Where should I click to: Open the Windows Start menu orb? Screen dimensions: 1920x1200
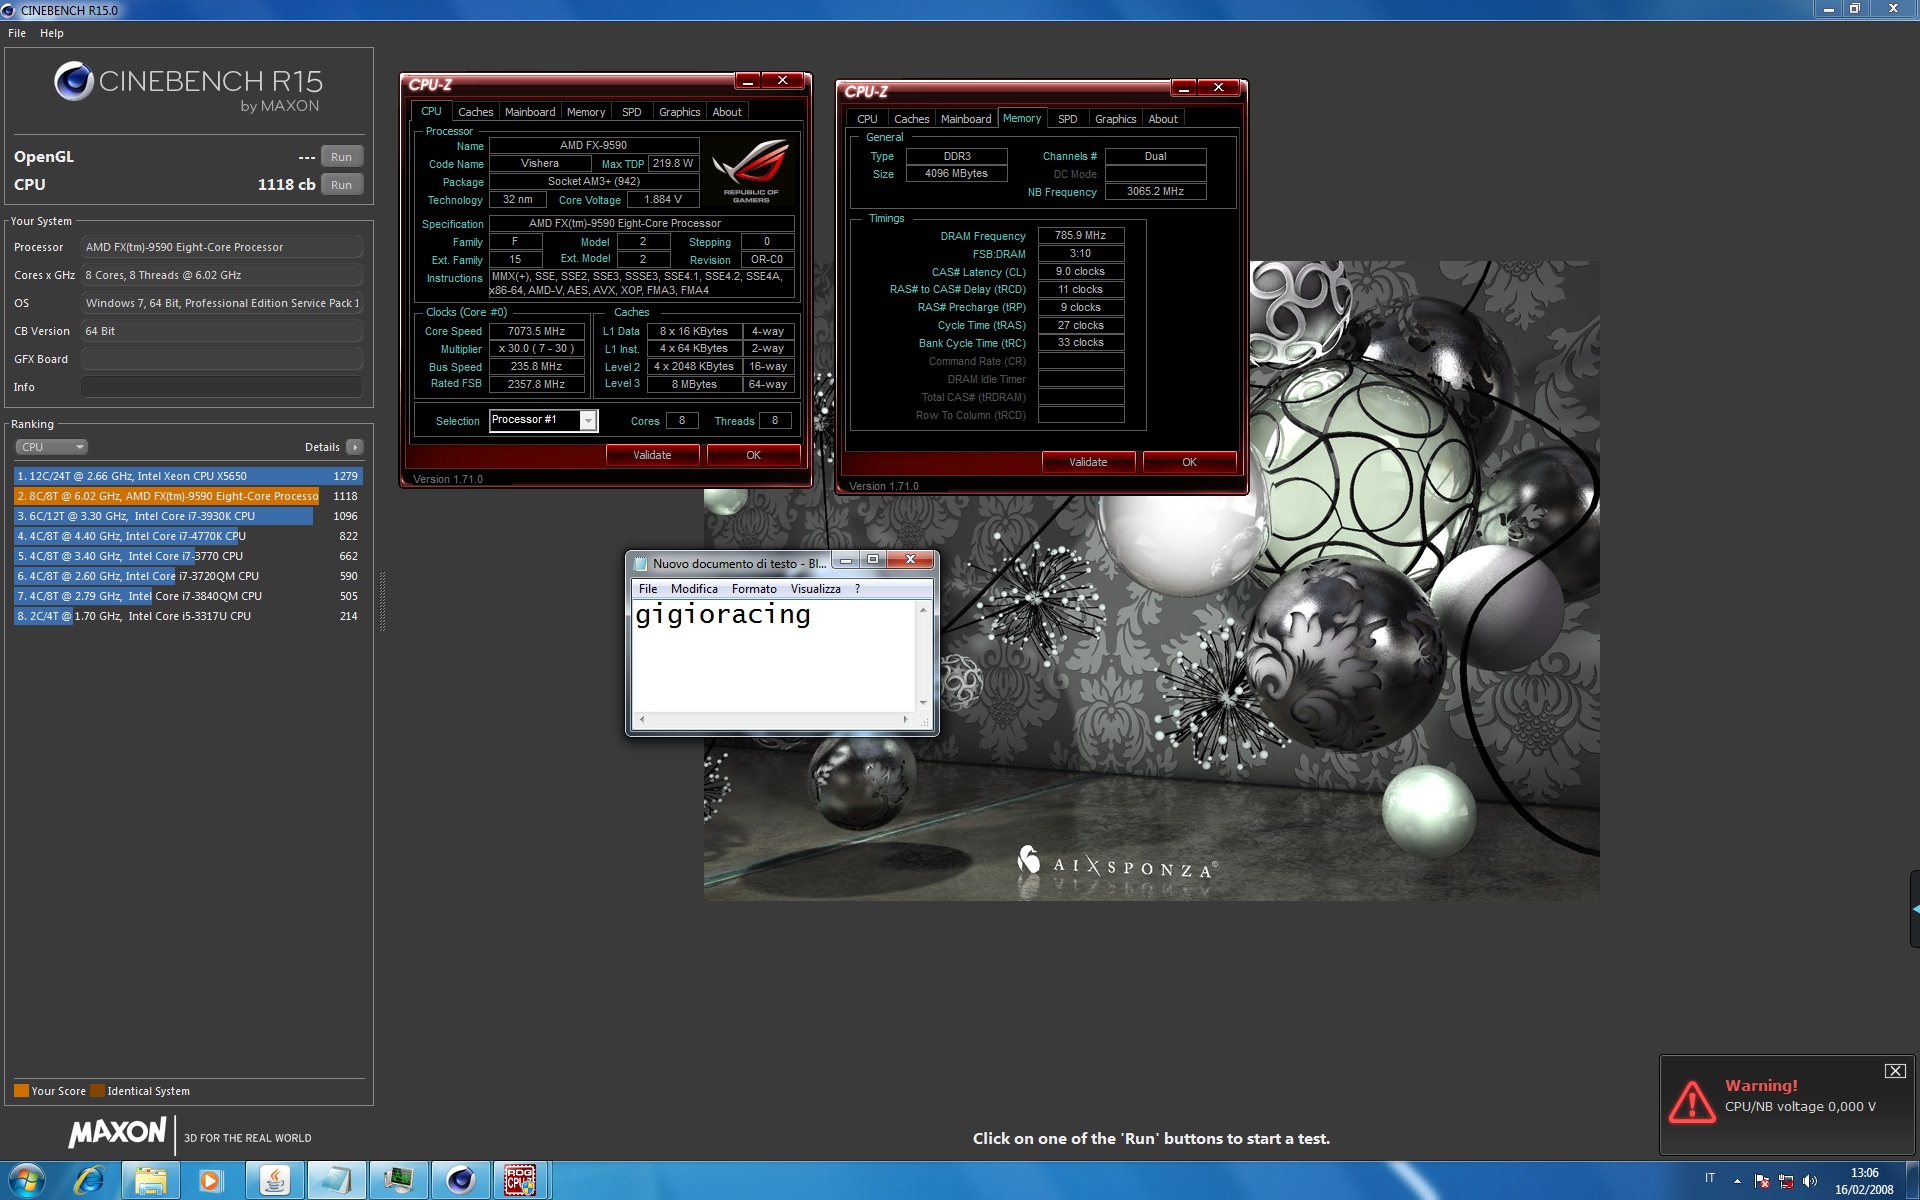(x=27, y=1181)
